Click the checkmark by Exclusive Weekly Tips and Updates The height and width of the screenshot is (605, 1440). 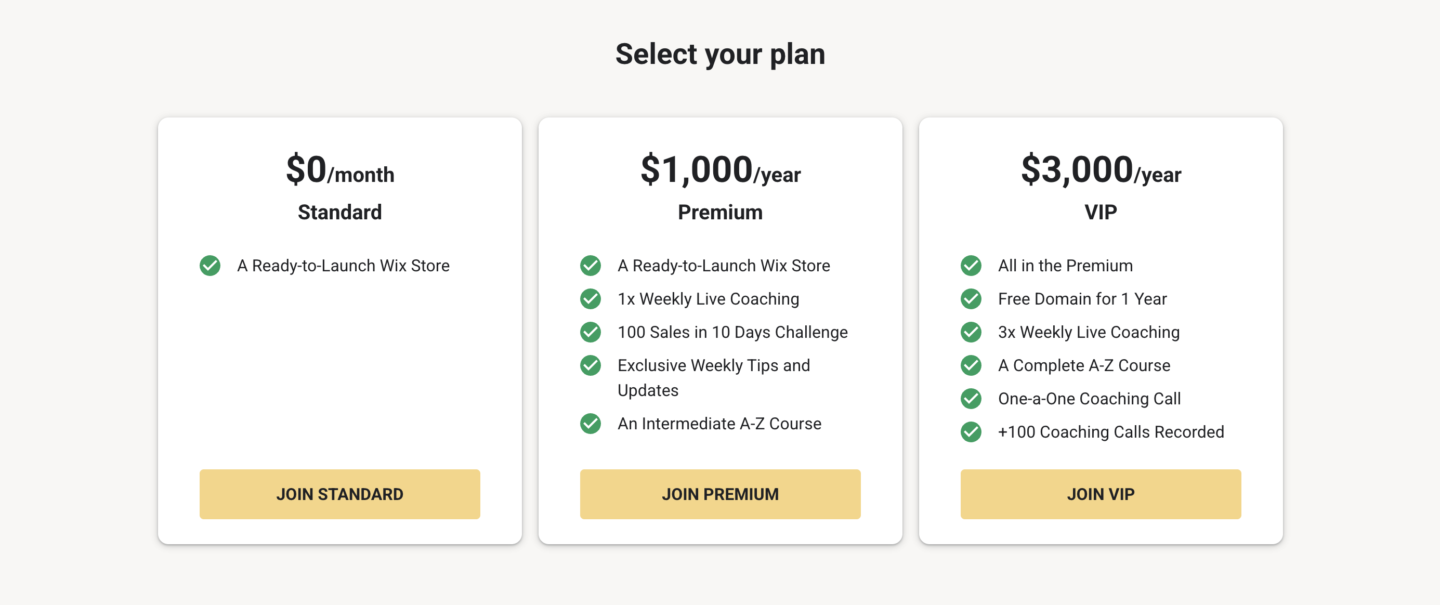[x=591, y=366]
